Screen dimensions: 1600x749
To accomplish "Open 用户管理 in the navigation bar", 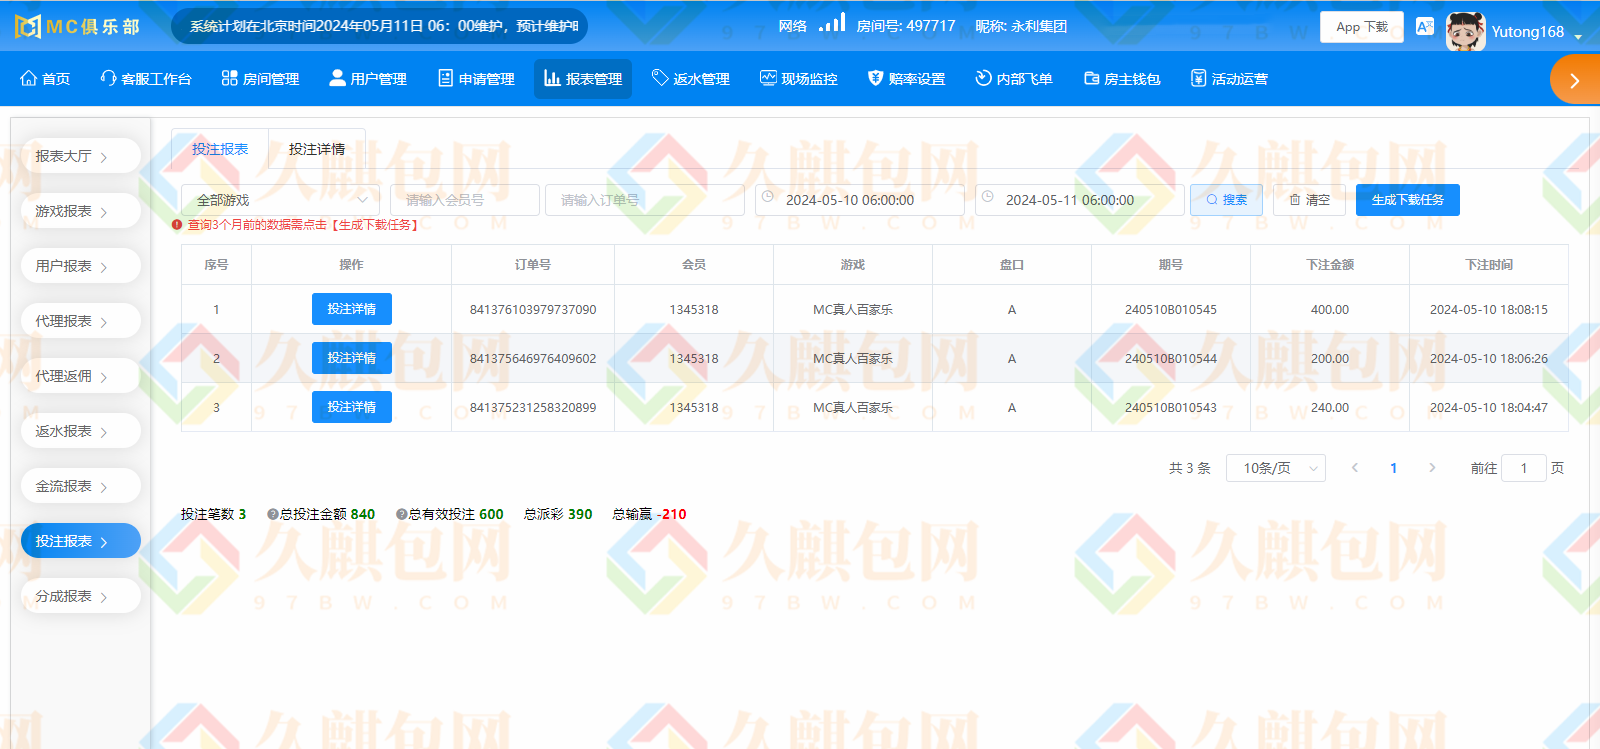I will (368, 79).
